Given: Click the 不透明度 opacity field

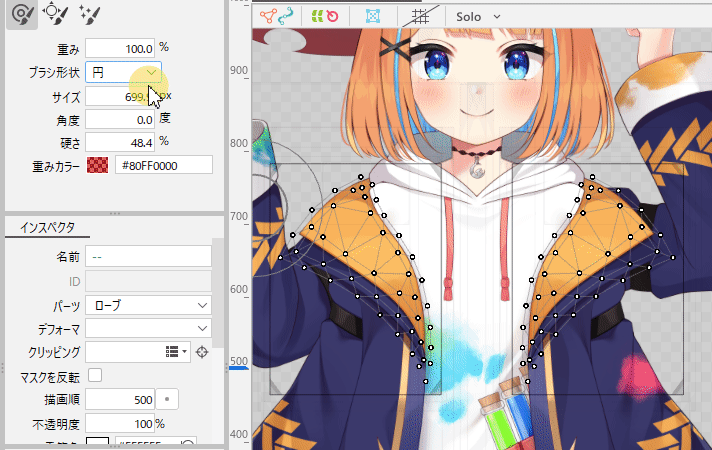Looking at the screenshot, I should (x=120, y=424).
